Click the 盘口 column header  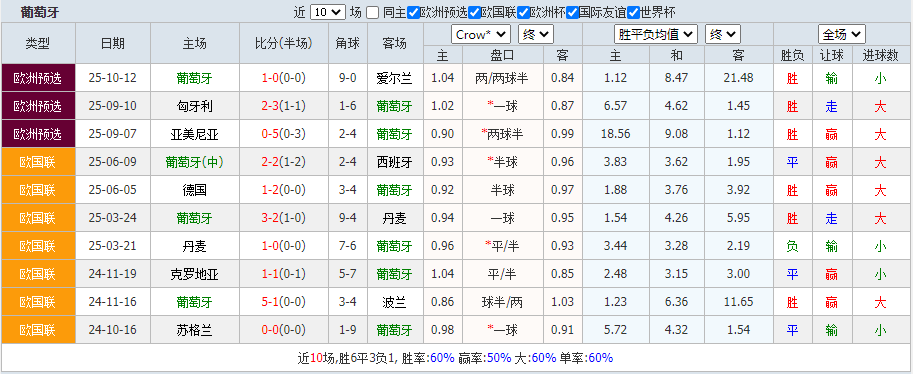click(502, 55)
